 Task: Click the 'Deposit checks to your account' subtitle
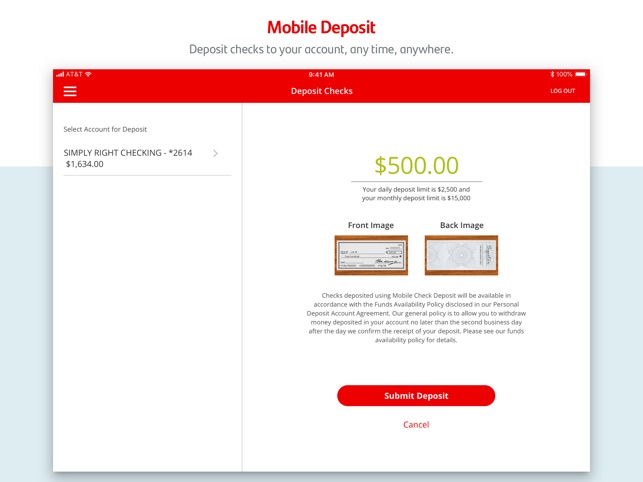click(x=321, y=50)
